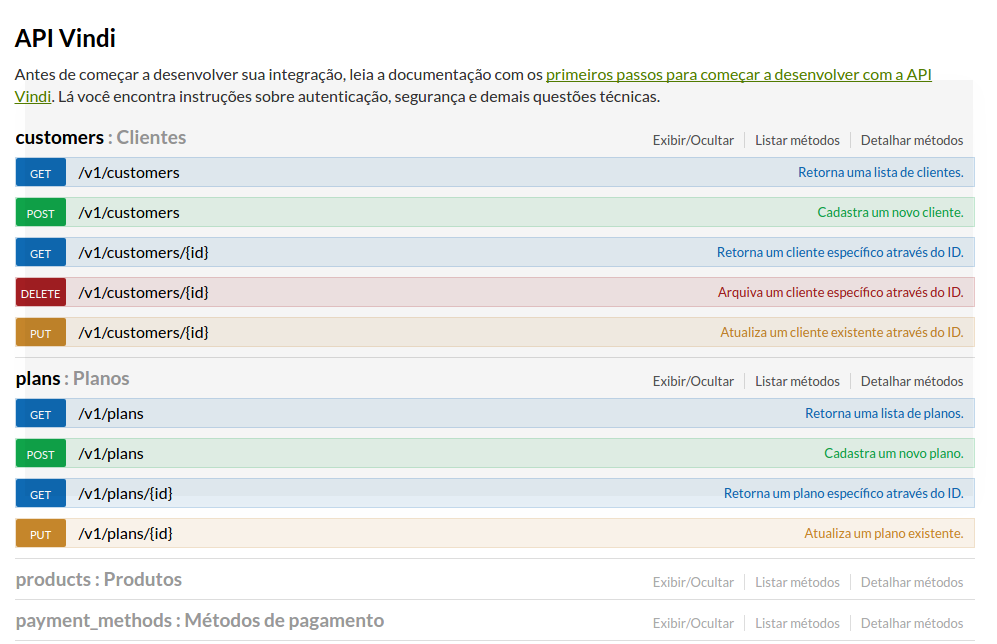The width and height of the screenshot is (997, 644).
Task: Open the primeiros passos documentation link
Action: point(738,74)
